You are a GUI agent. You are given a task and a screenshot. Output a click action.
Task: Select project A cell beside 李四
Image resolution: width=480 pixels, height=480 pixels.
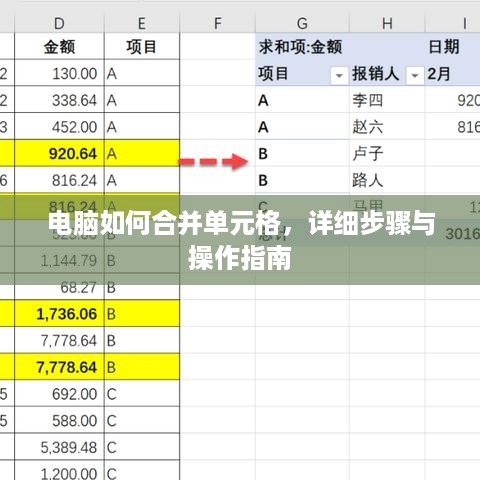(302, 100)
